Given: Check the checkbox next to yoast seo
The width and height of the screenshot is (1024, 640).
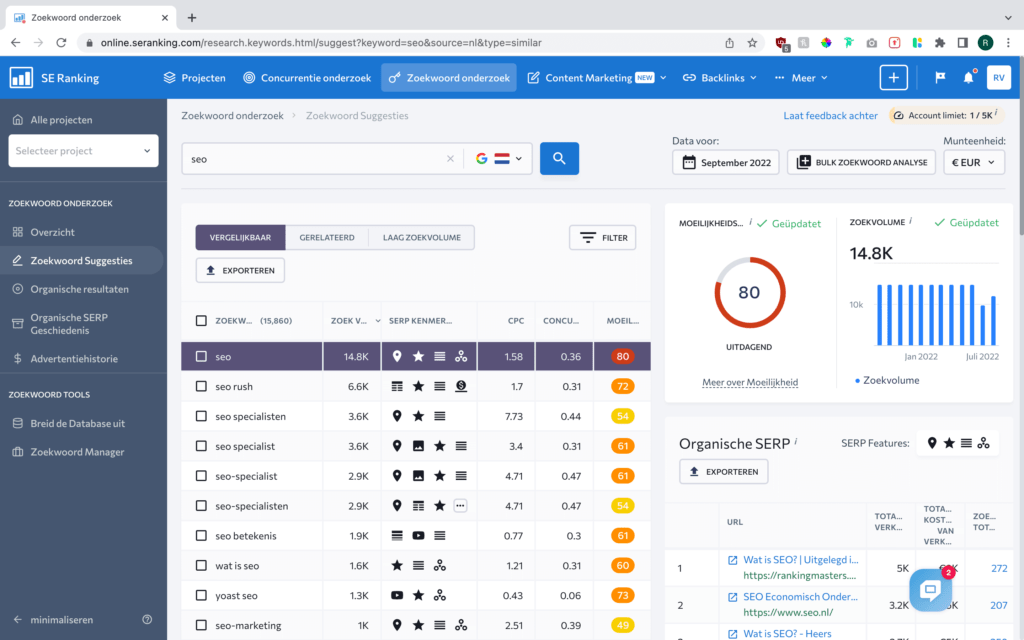Looking at the screenshot, I should (200, 595).
